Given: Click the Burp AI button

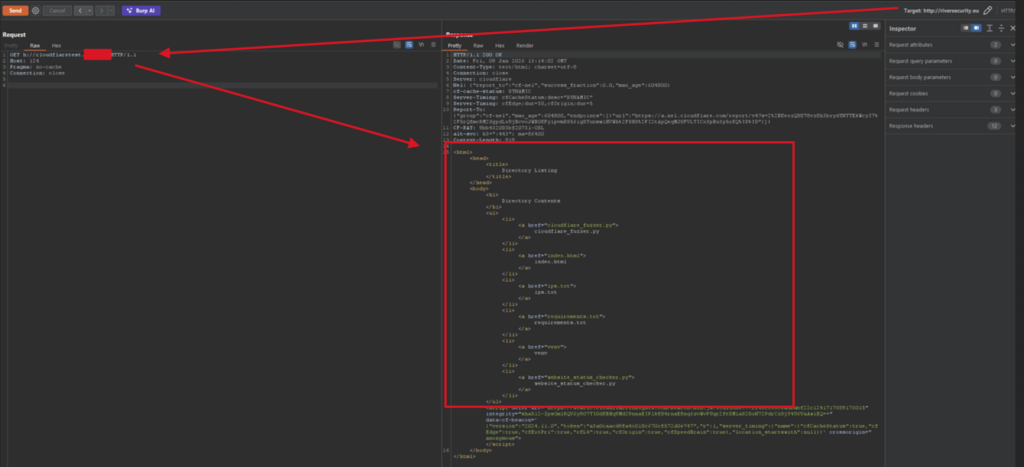Looking at the screenshot, I should tap(138, 10).
